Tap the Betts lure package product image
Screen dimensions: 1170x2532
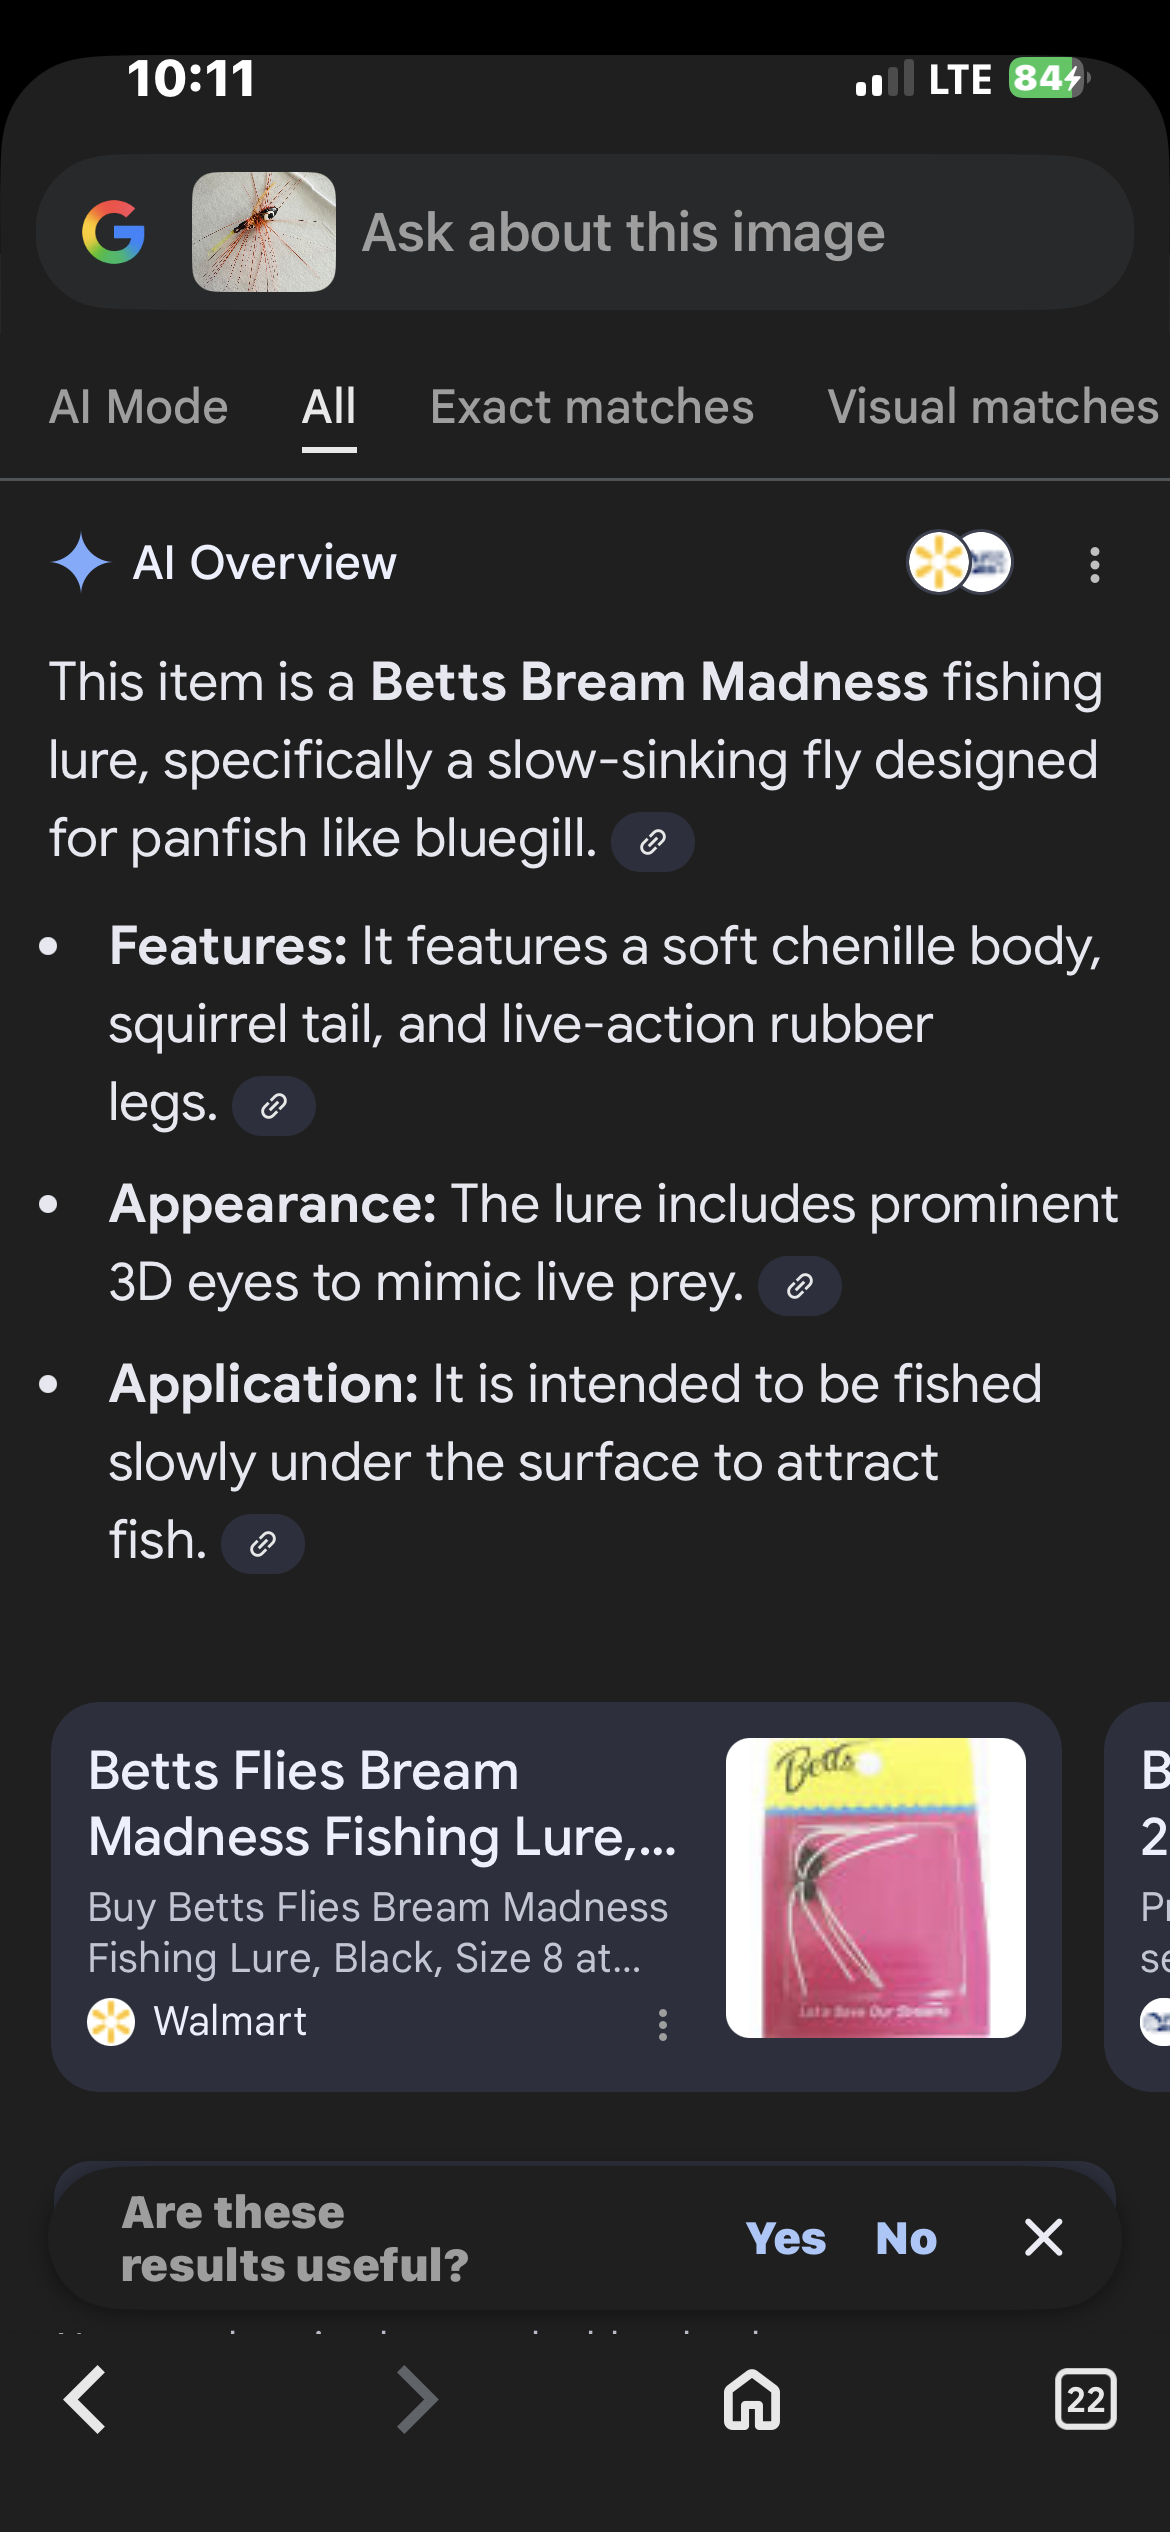coord(876,1888)
